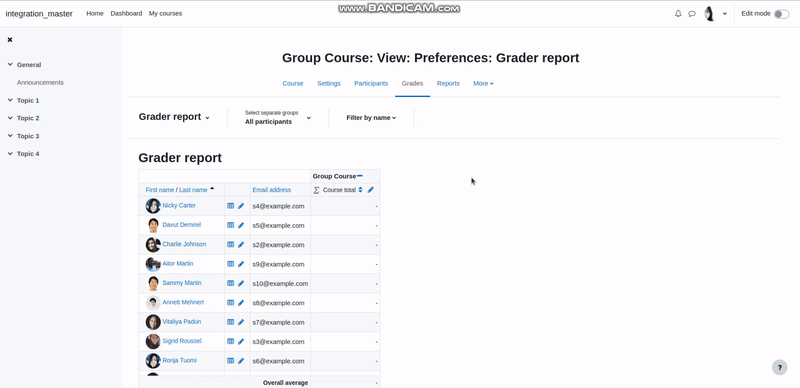Open grade table icon for Vitaliya Padun

[230, 322]
